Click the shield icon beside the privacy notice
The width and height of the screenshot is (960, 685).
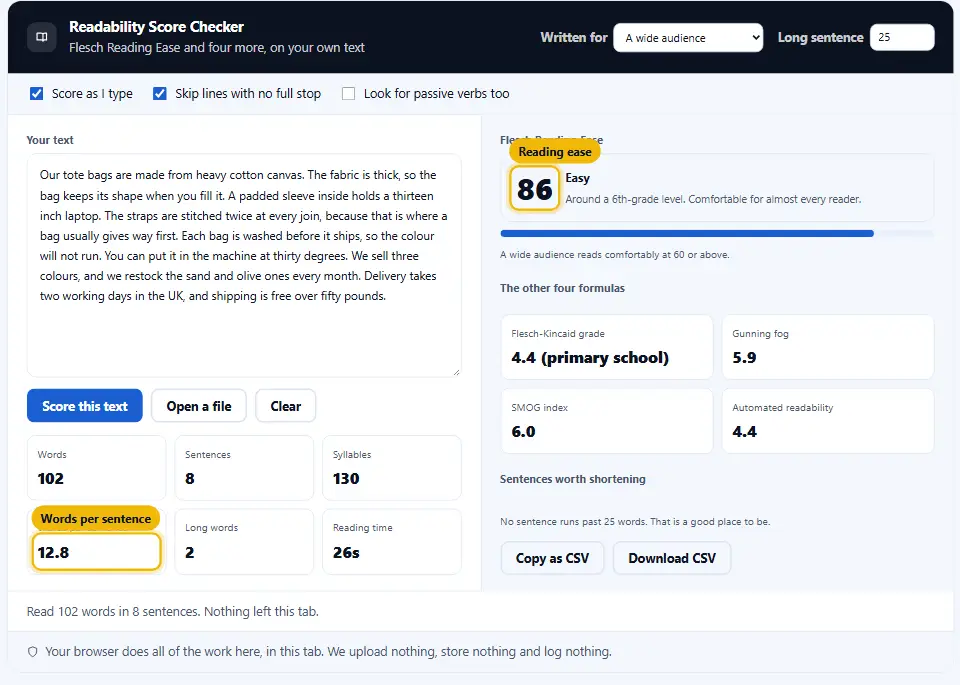pos(33,651)
